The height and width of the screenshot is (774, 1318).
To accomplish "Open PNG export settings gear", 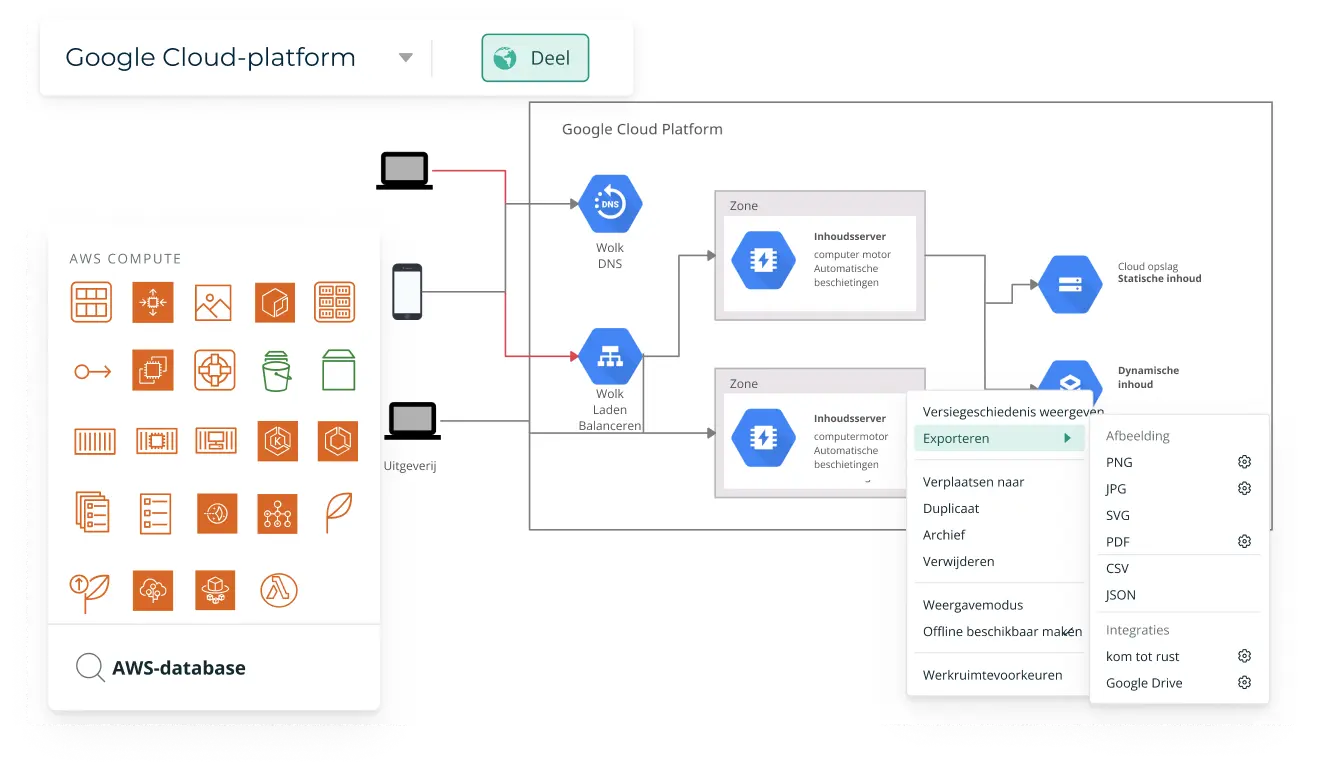I will (x=1245, y=462).
